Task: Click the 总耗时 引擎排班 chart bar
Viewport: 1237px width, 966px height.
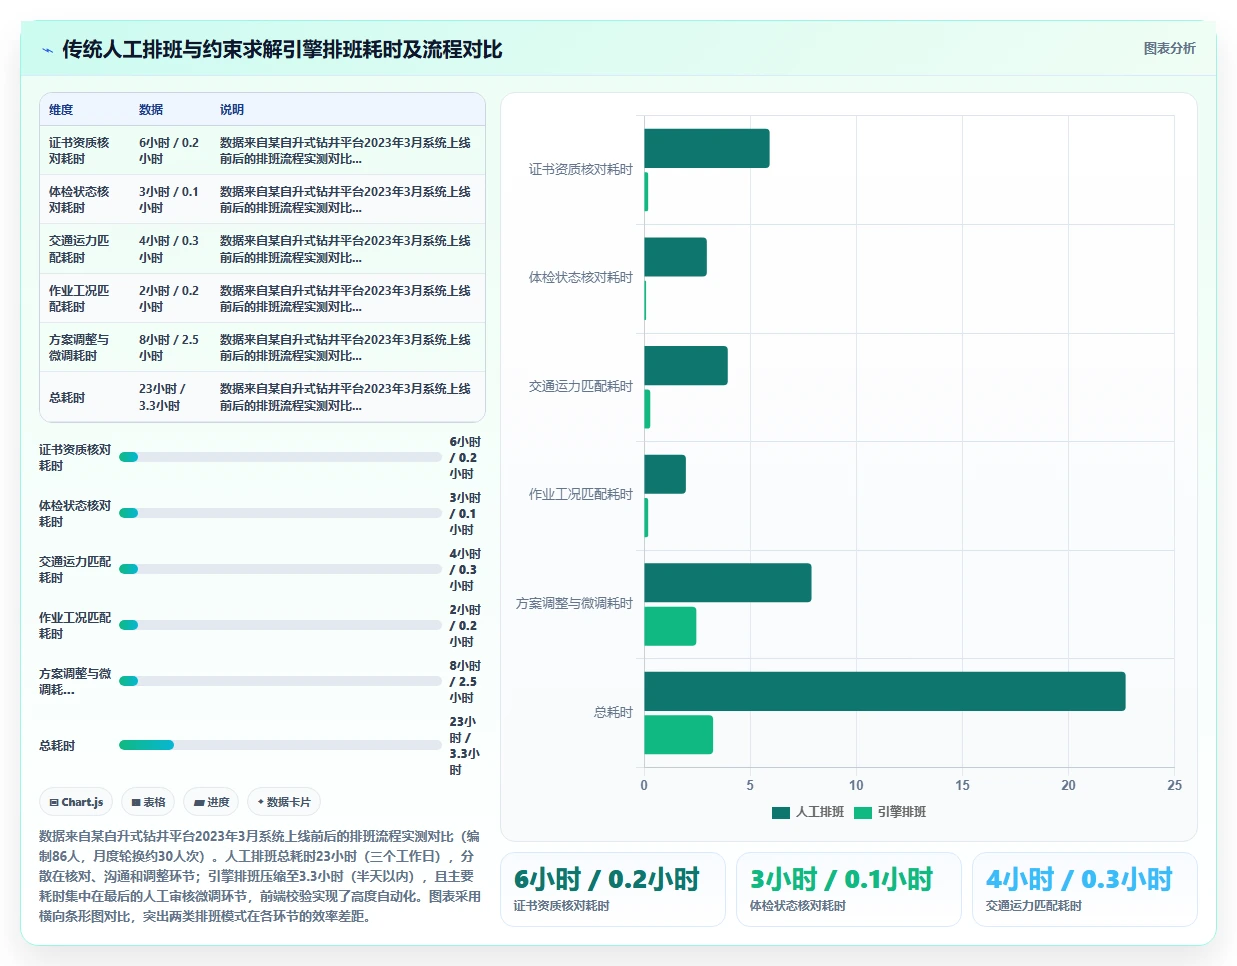Action: tap(679, 735)
